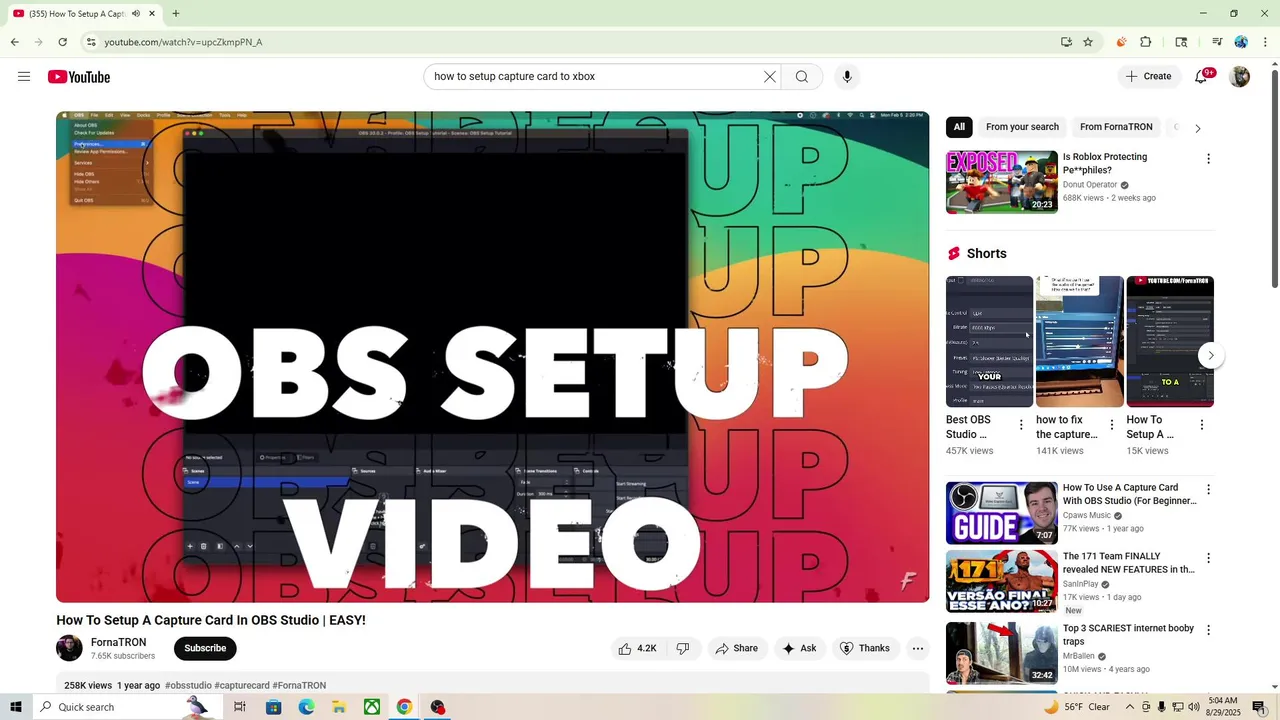
Task: Open Task View on taskbar
Action: pos(240,707)
